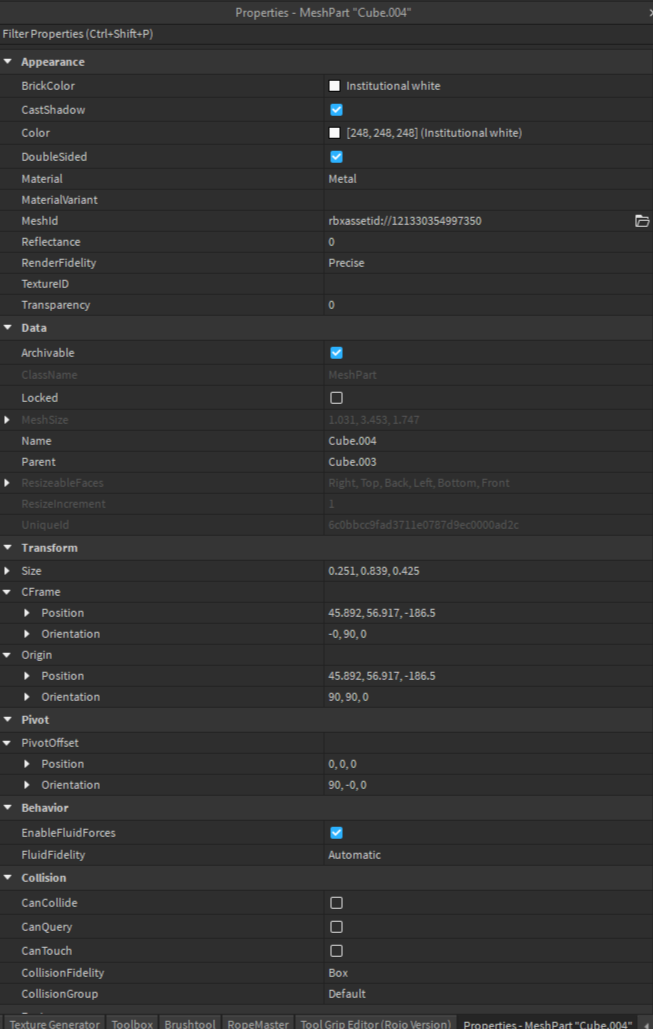
Task: Uncheck the Archivable checkbox
Action: tap(336, 353)
